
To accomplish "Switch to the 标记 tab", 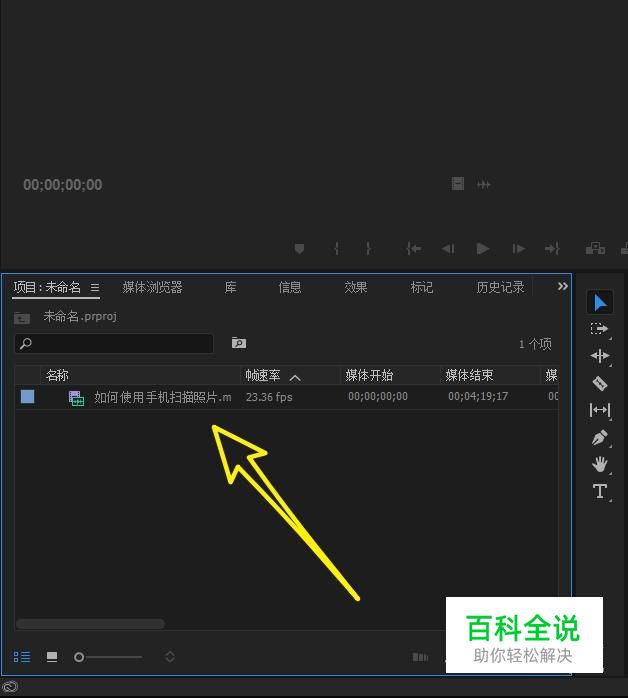I will 421,288.
